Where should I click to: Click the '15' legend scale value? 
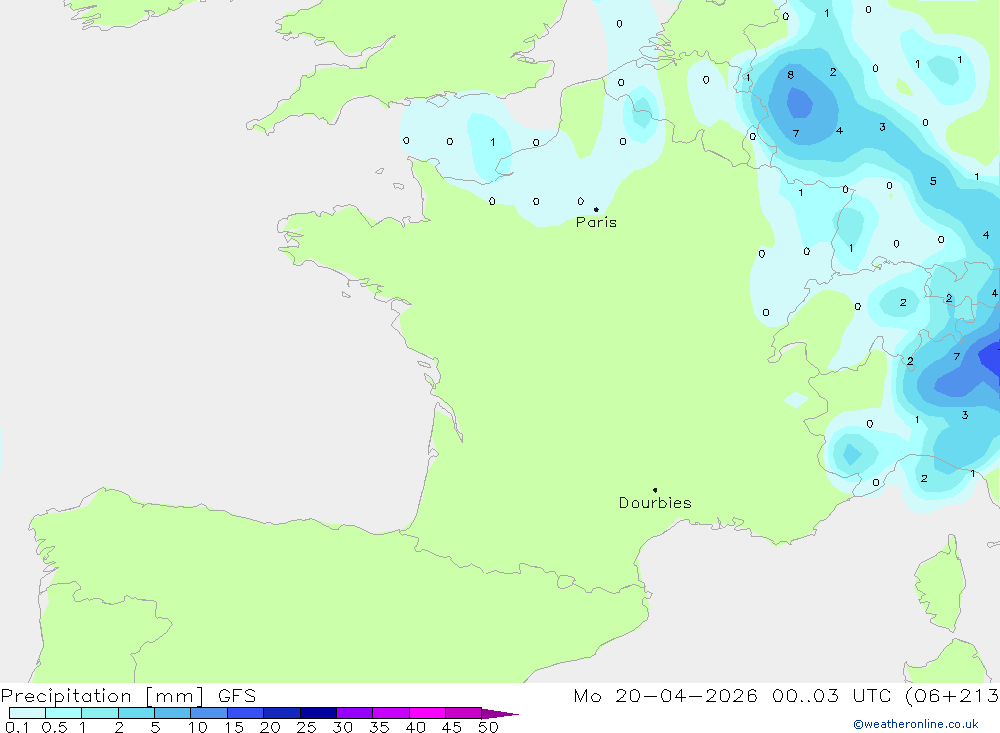234,727
